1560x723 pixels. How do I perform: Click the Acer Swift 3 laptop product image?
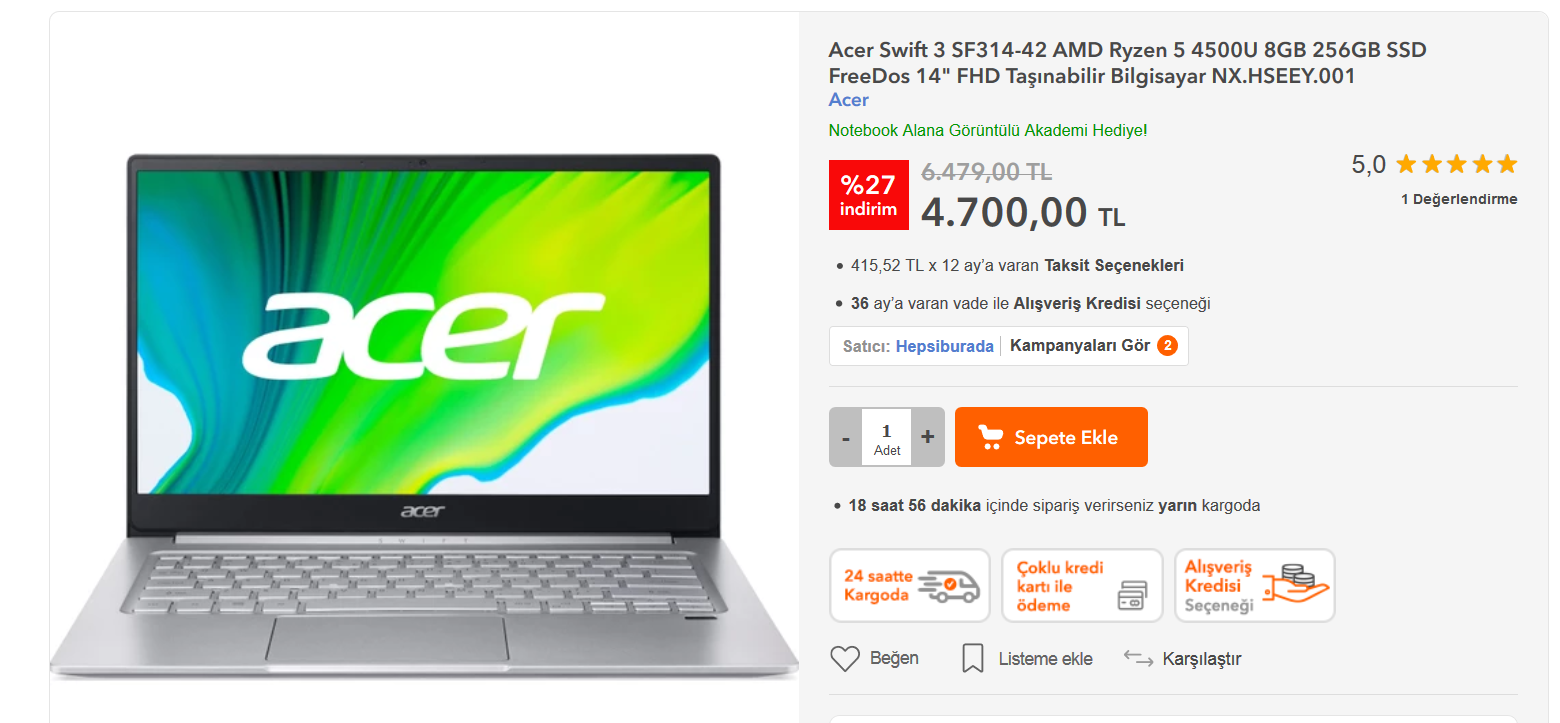[x=424, y=417]
